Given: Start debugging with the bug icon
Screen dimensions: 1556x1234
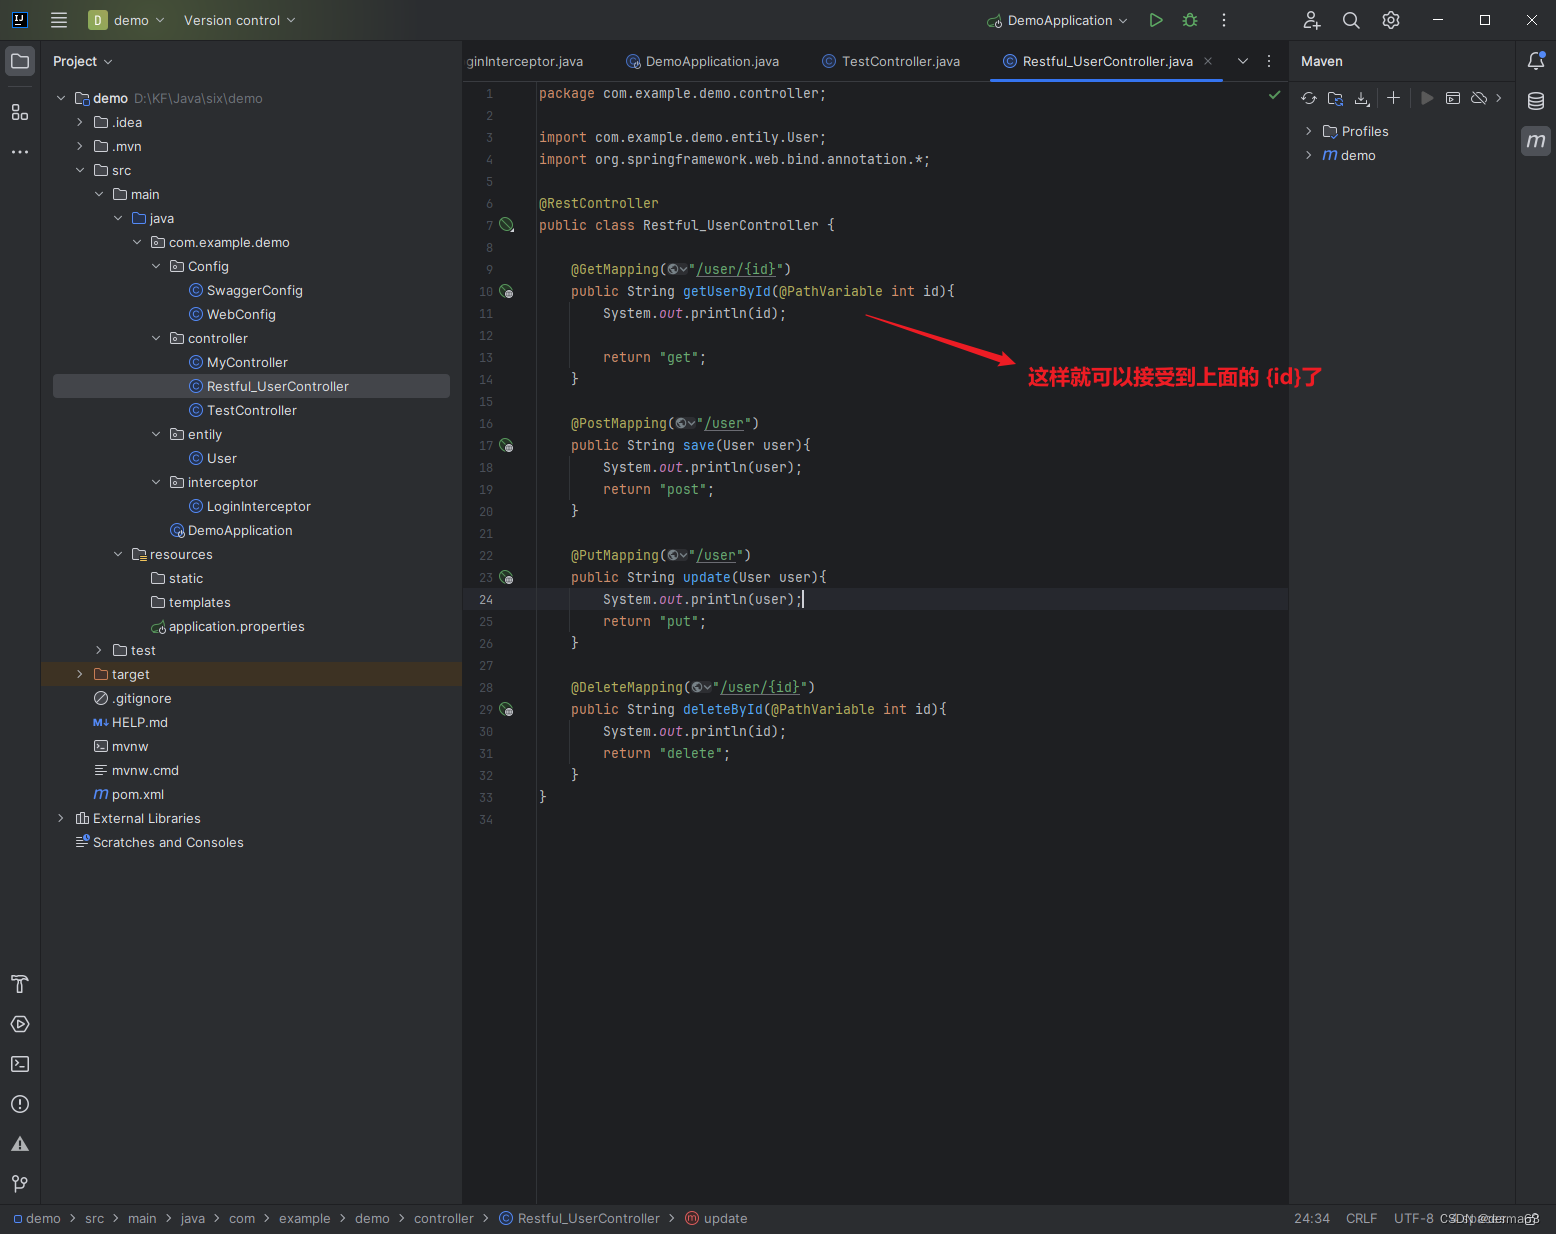Looking at the screenshot, I should (x=1189, y=20).
